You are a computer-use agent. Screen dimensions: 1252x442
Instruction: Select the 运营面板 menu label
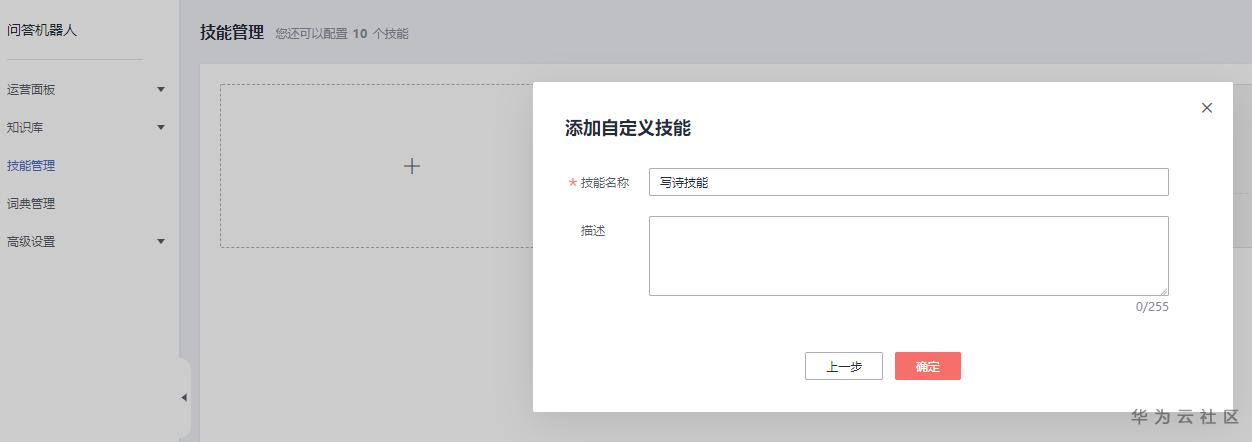[31, 90]
